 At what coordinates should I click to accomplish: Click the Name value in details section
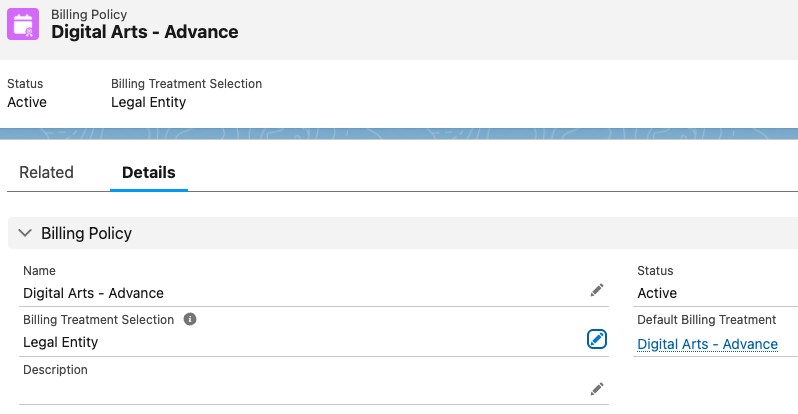point(93,293)
